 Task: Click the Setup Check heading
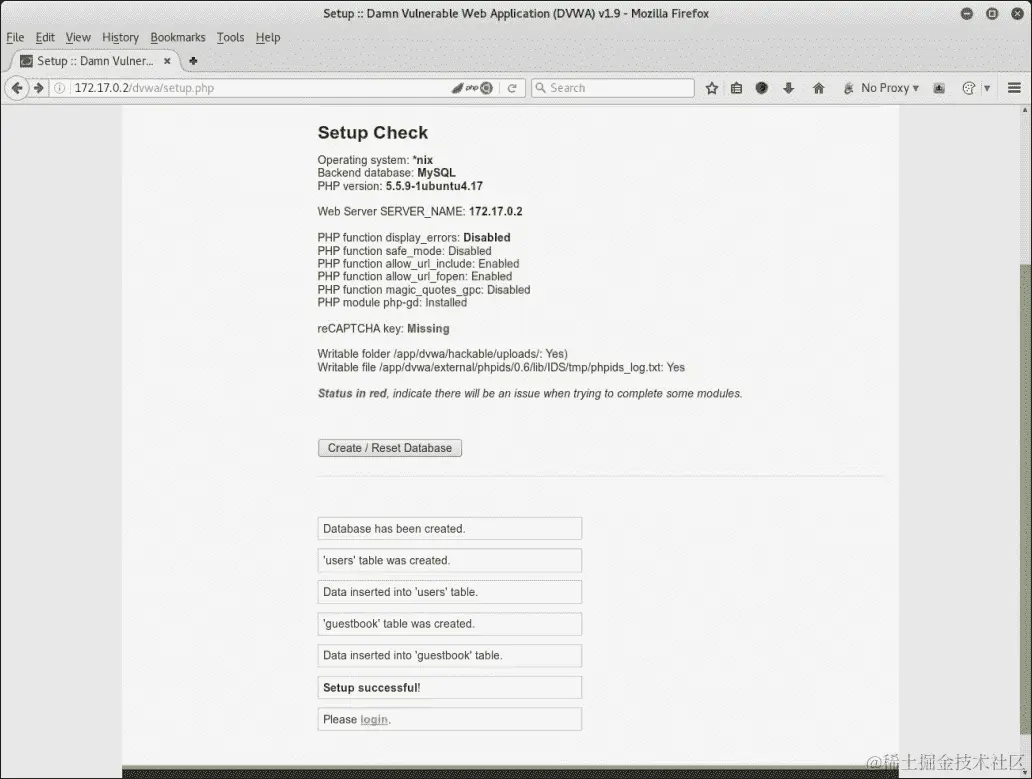pos(373,132)
